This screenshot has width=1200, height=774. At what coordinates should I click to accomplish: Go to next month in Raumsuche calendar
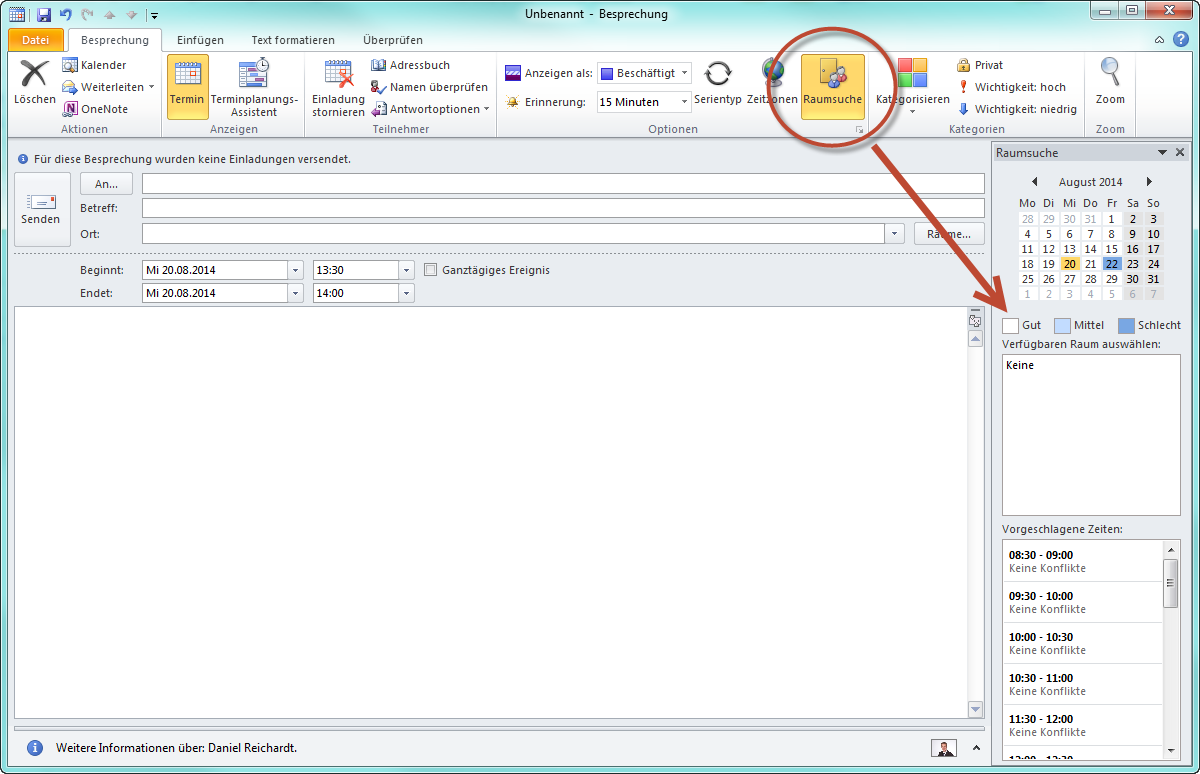click(1149, 182)
